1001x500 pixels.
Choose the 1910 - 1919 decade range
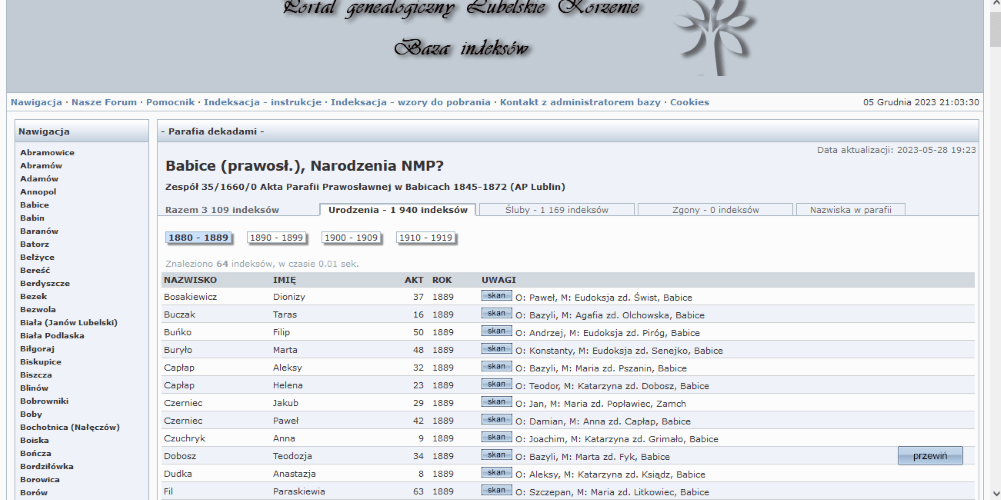(x=425, y=238)
